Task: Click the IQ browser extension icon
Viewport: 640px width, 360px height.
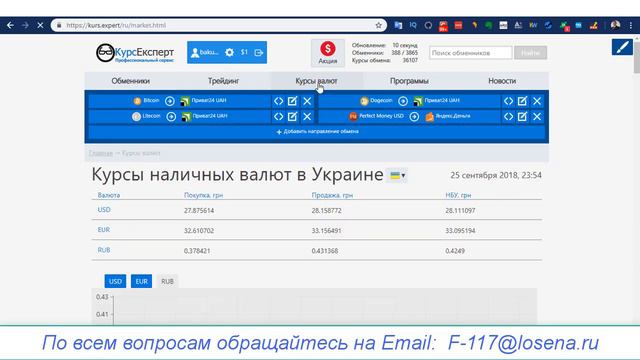Action: 413,25
